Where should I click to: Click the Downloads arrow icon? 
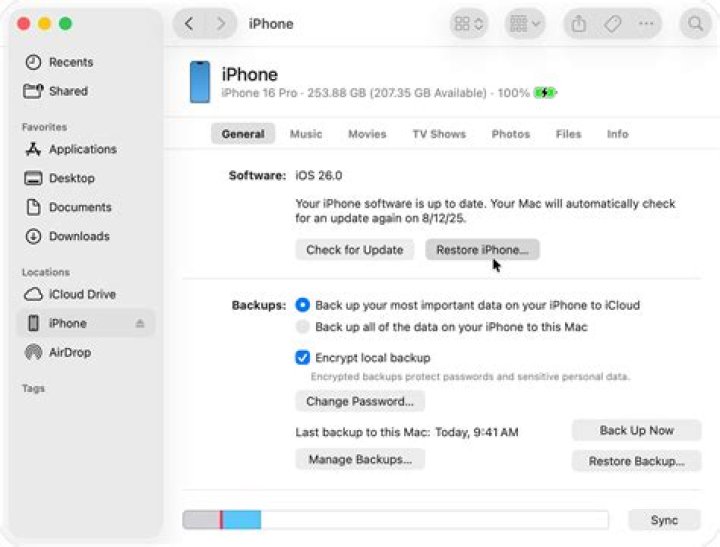[x=33, y=236]
